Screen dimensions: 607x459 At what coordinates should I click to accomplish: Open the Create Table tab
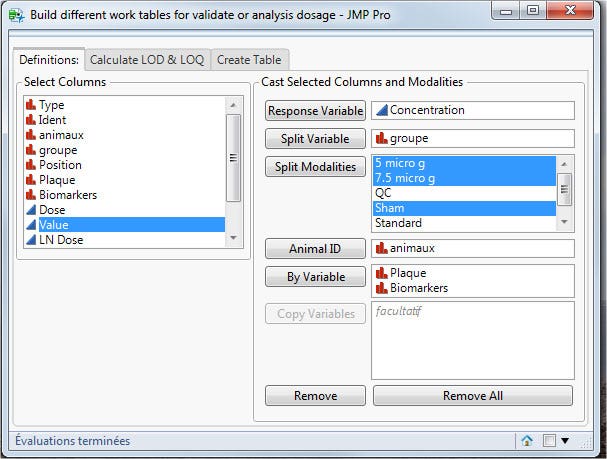[x=249, y=60]
